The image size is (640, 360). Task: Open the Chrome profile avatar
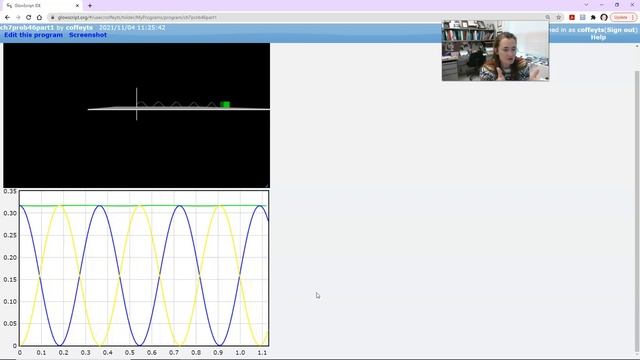[604, 18]
